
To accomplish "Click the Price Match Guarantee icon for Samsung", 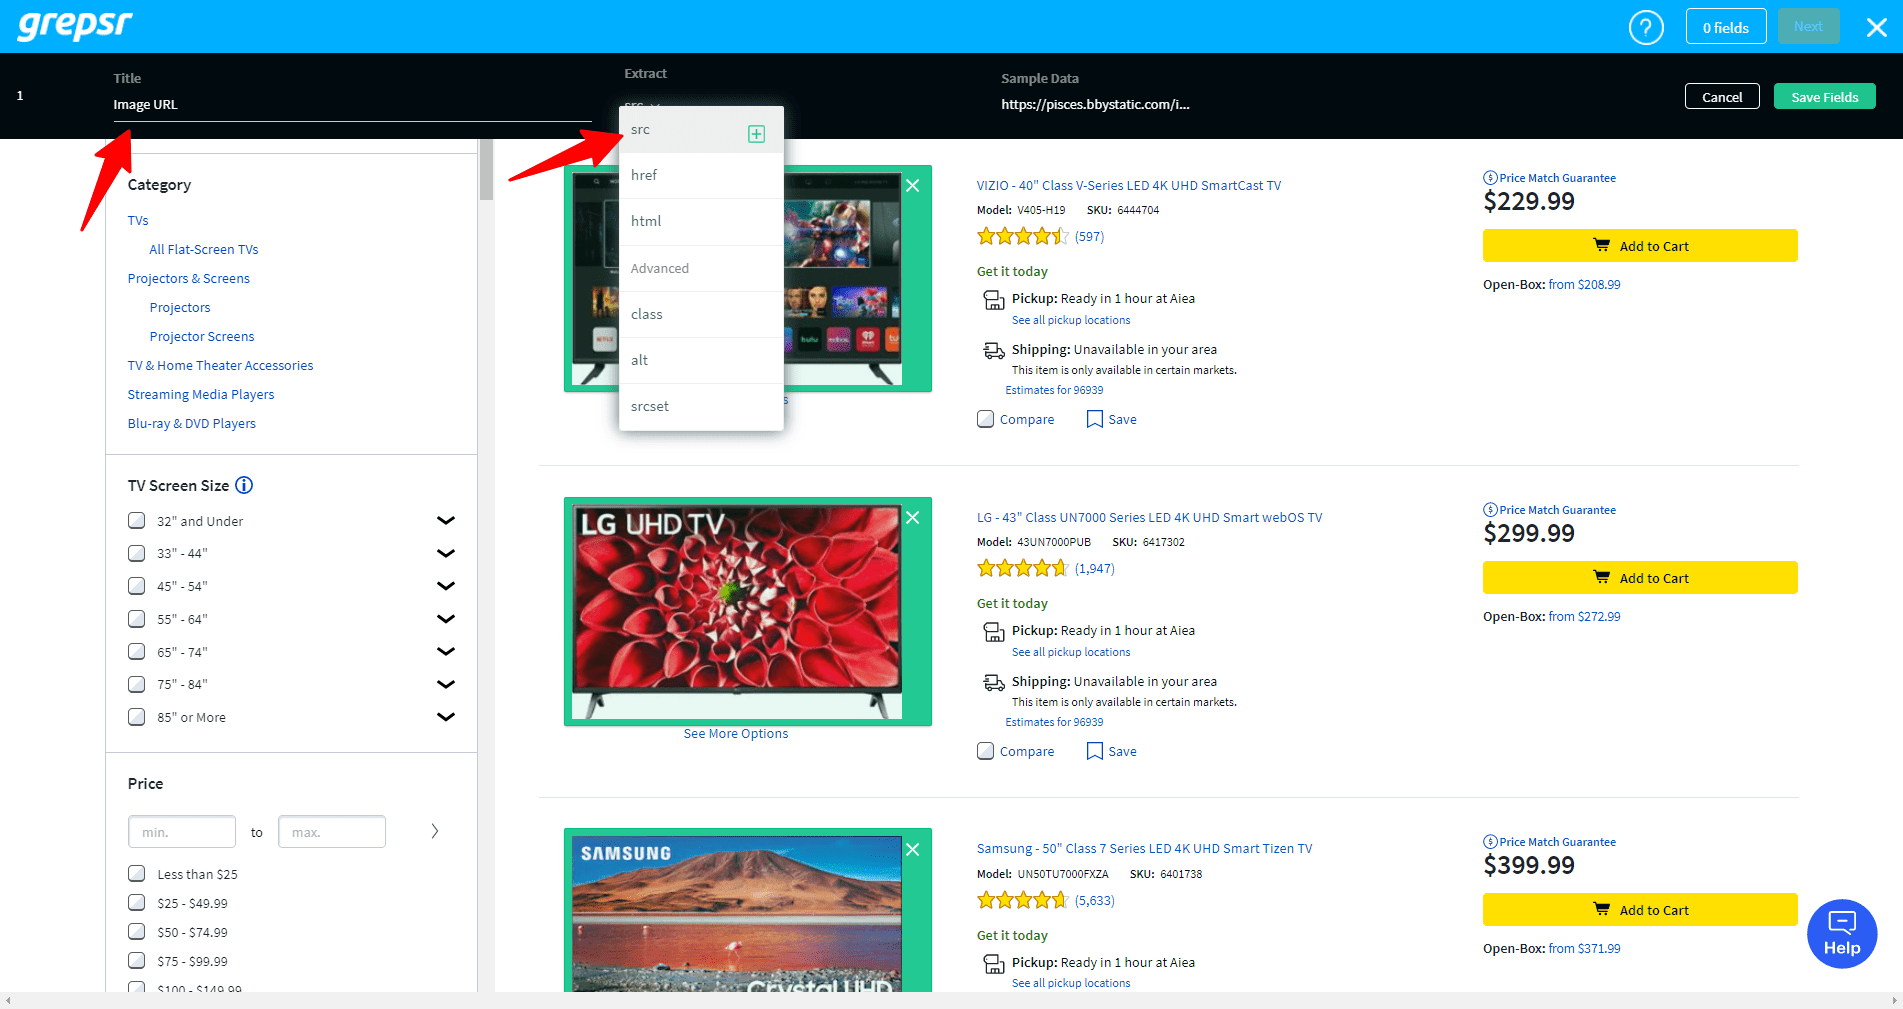I will click(1490, 842).
